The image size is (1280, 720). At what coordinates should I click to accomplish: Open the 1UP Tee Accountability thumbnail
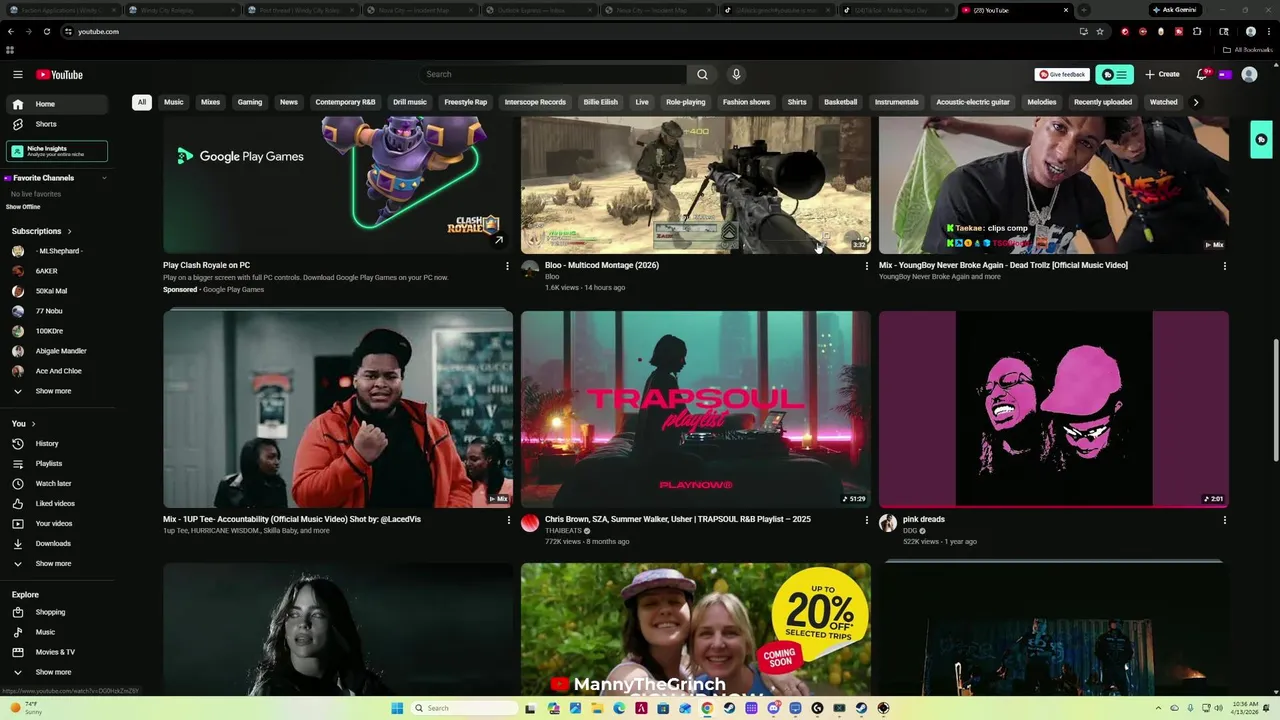338,409
